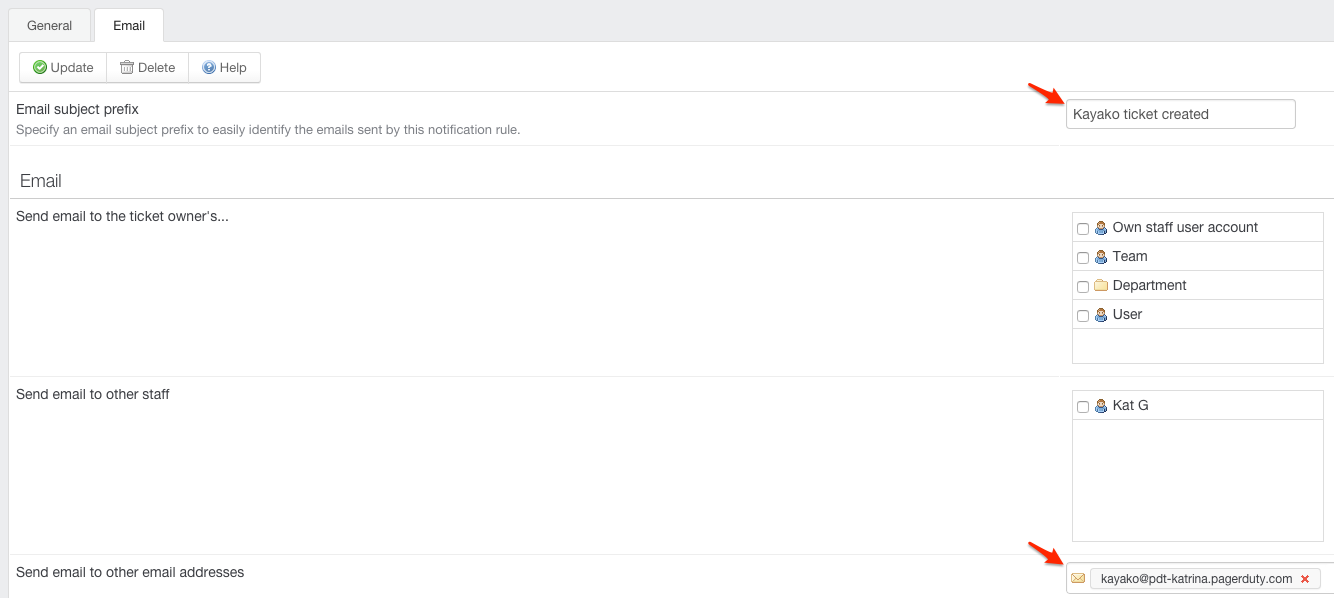Viewport: 1334px width, 598px height.
Task: Click the green Update checkmark icon
Action: tap(40, 68)
